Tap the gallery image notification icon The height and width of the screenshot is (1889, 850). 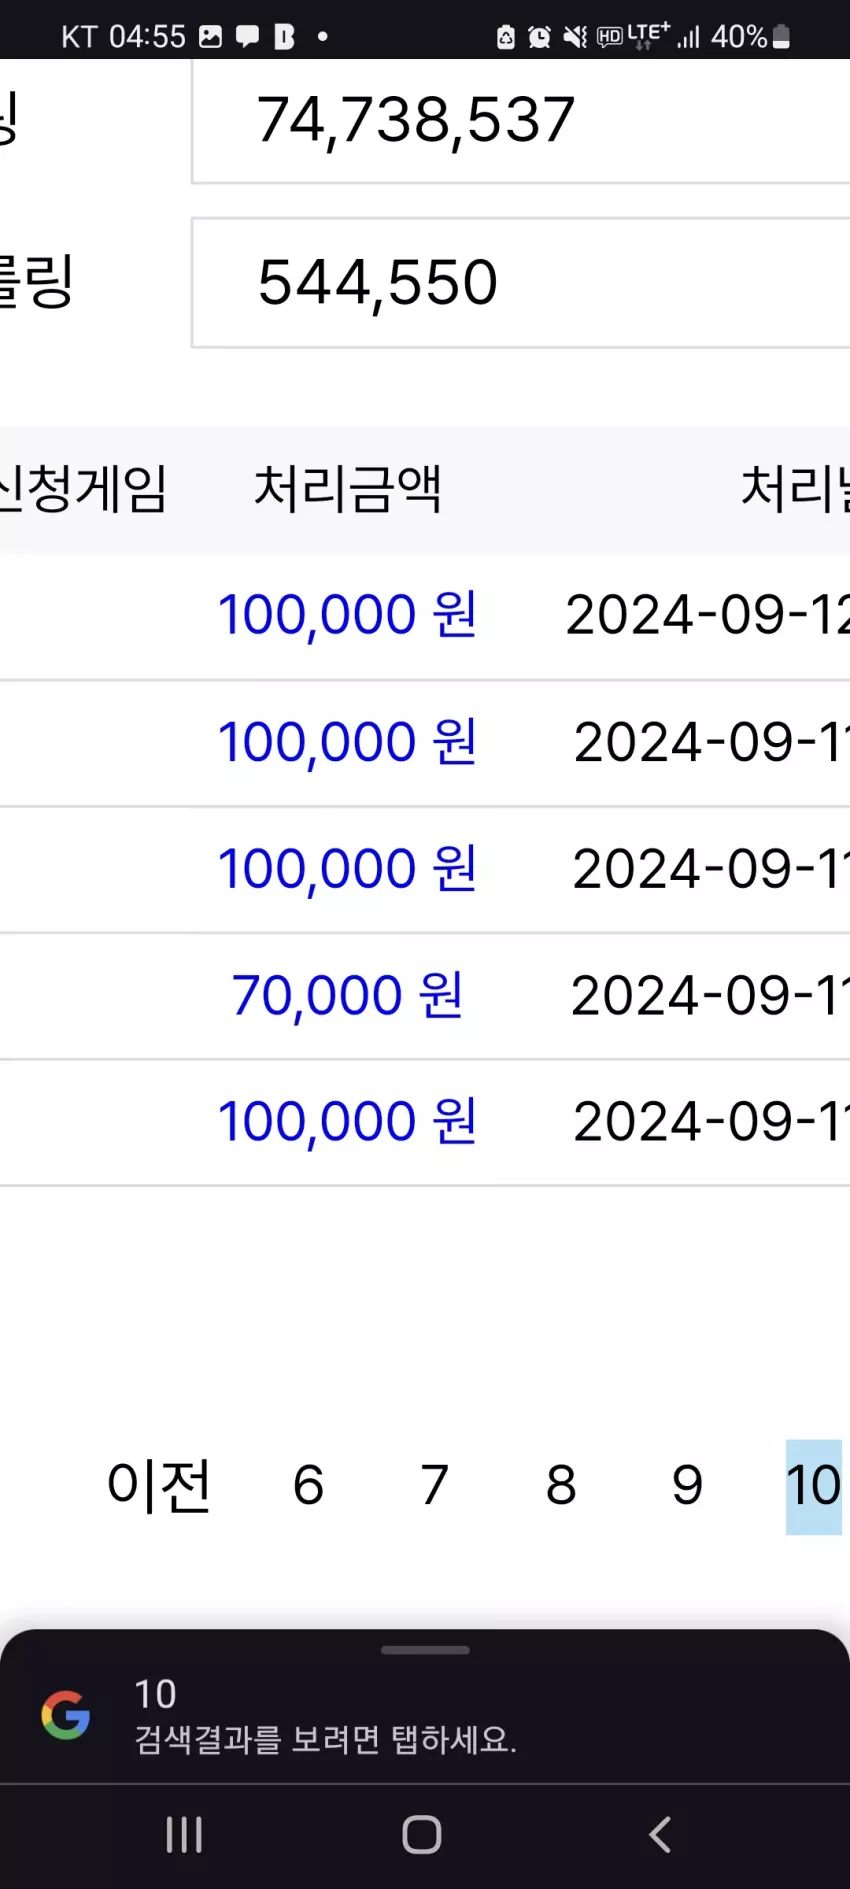click(x=211, y=37)
